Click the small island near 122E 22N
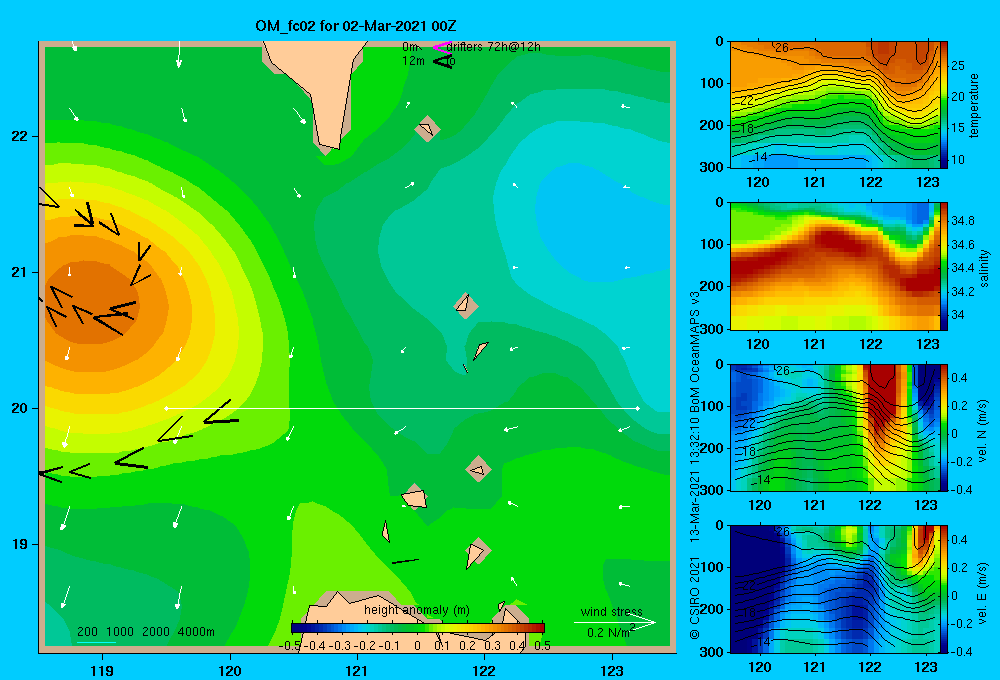 click(x=427, y=129)
